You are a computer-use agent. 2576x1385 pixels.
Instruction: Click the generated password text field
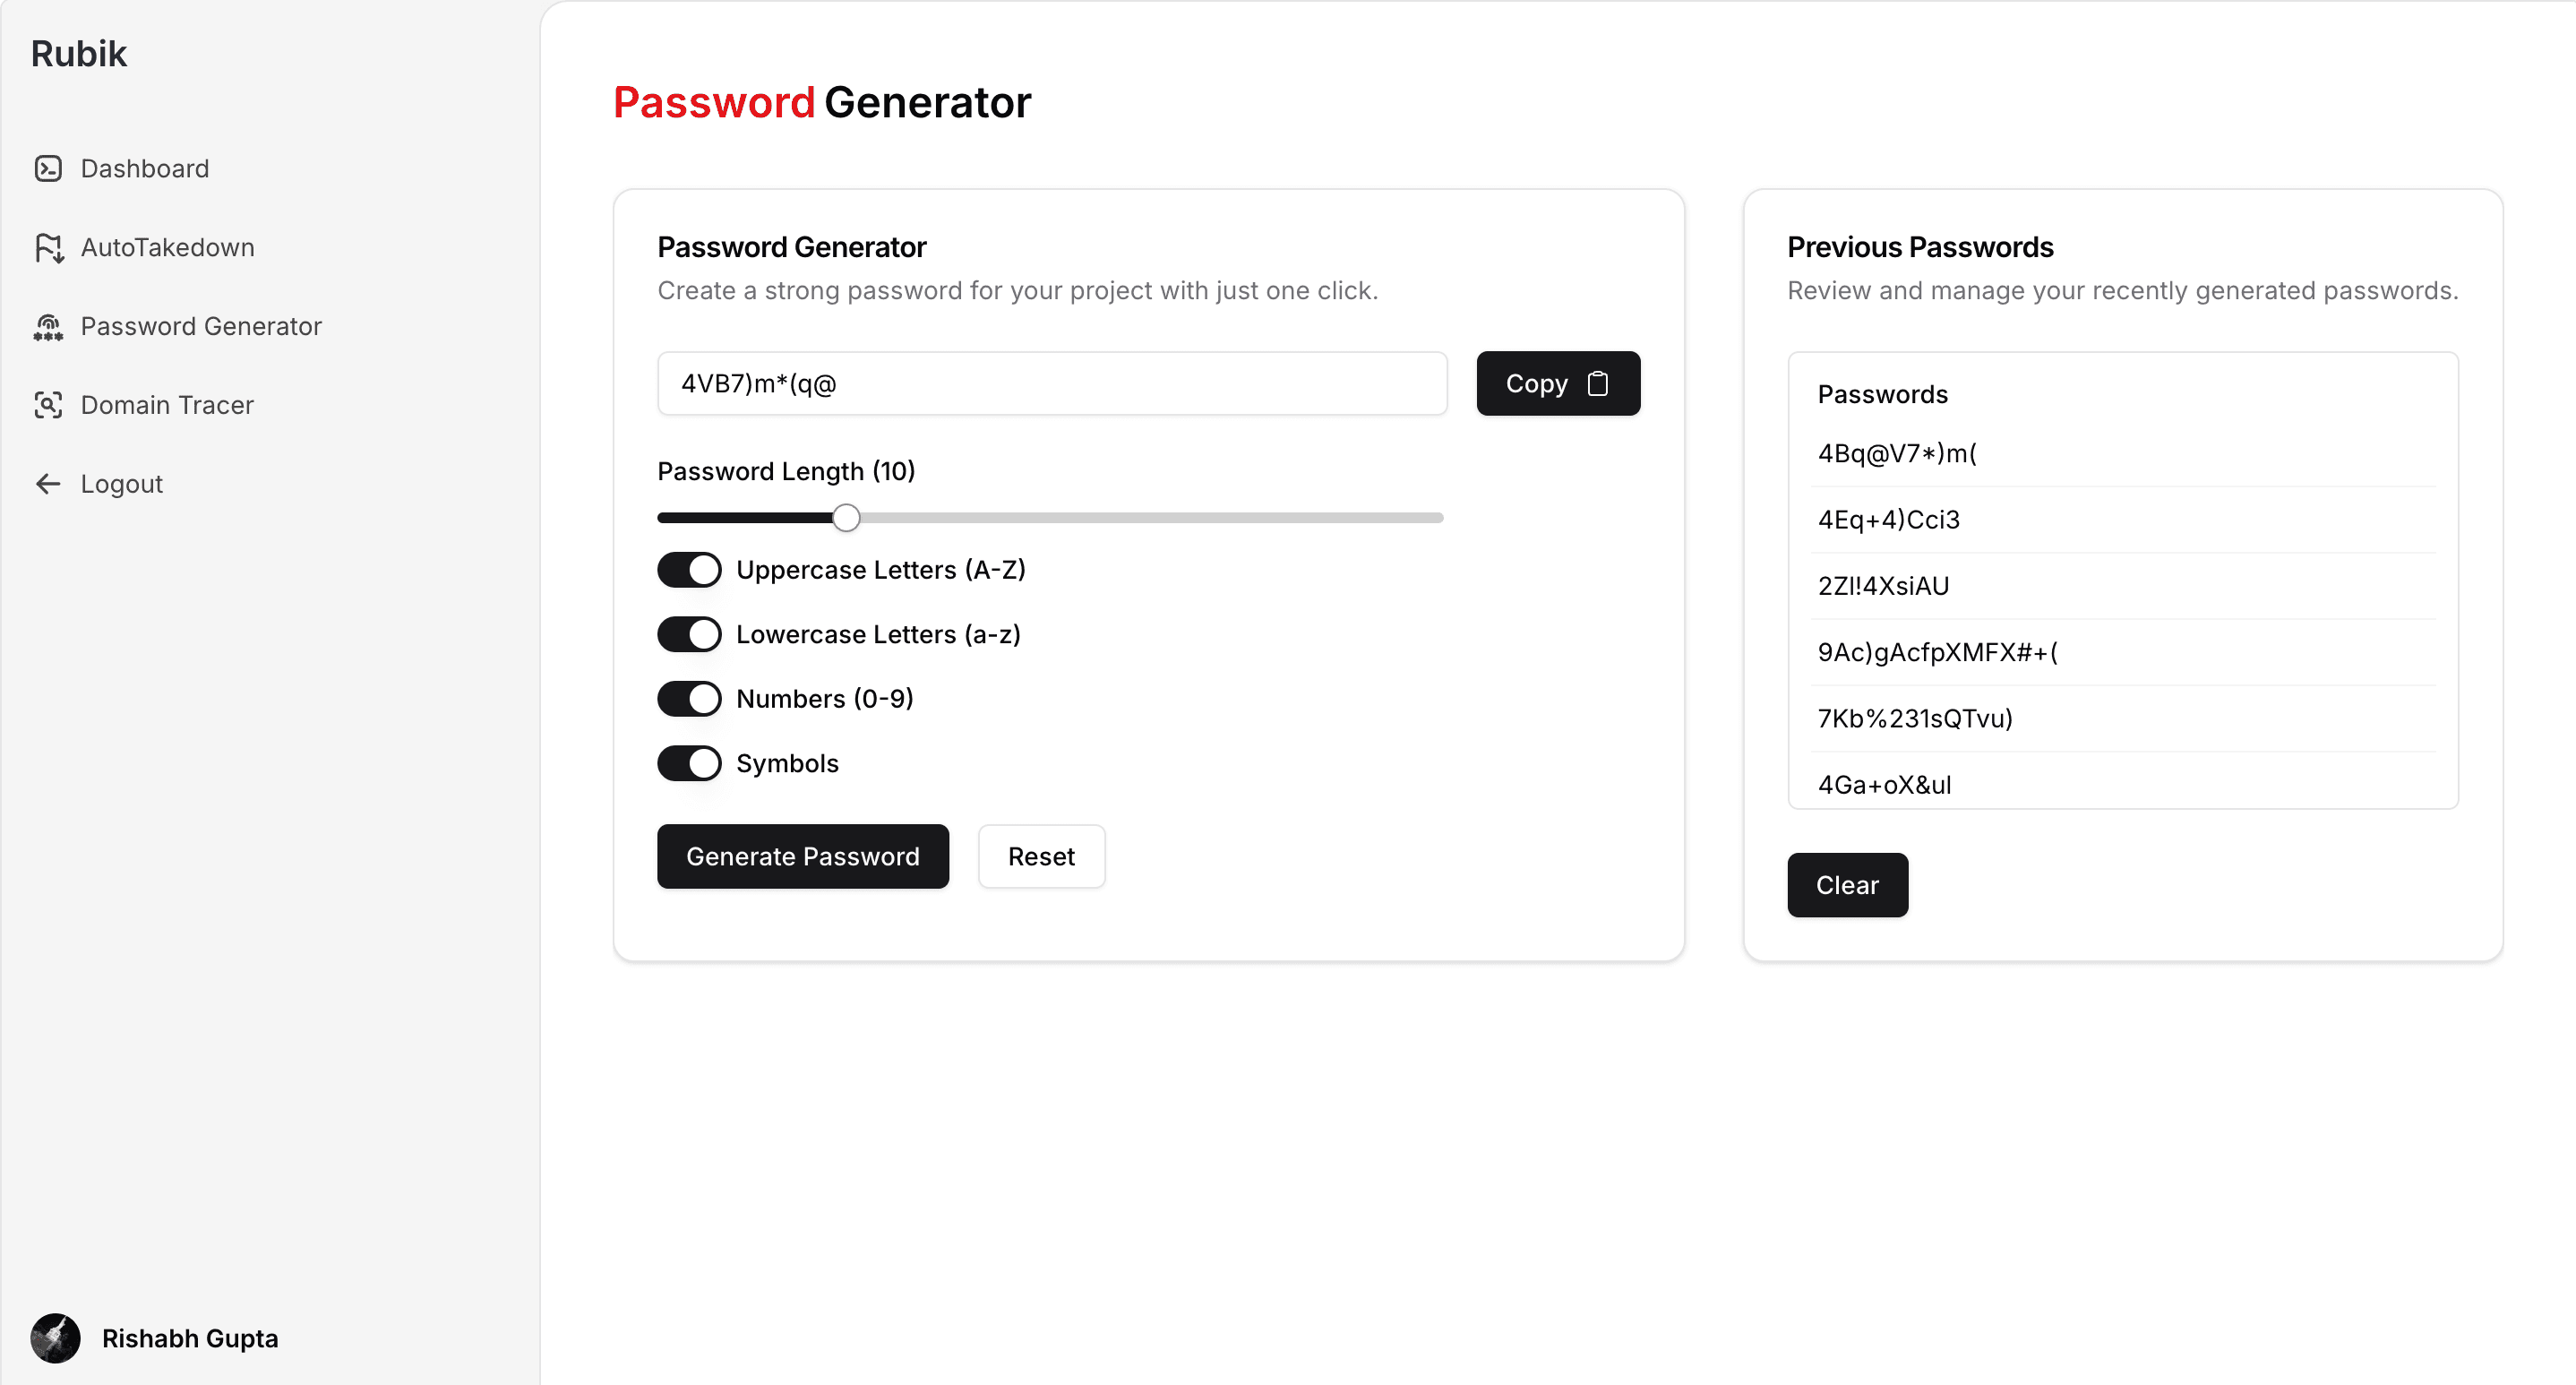[1052, 383]
